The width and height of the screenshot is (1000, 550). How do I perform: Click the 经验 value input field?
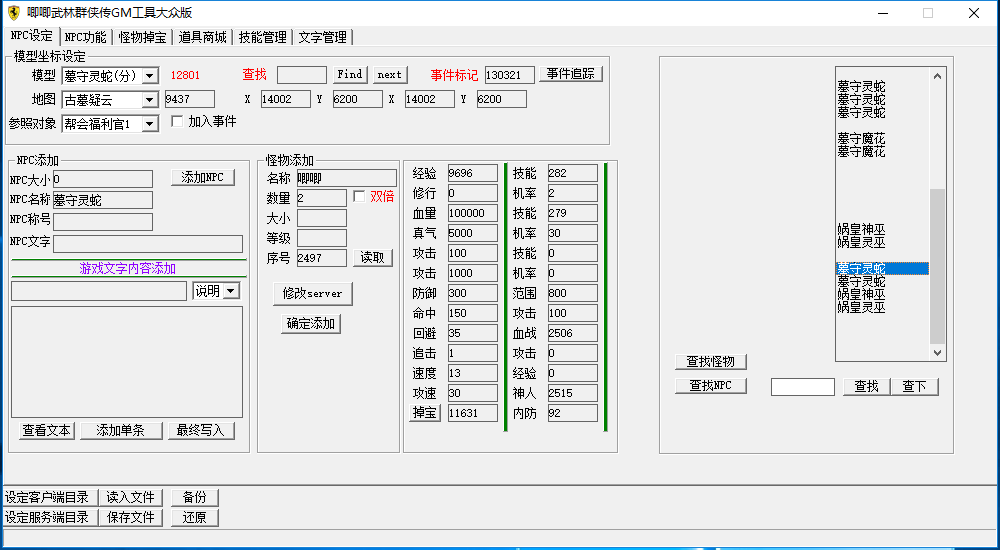click(472, 173)
